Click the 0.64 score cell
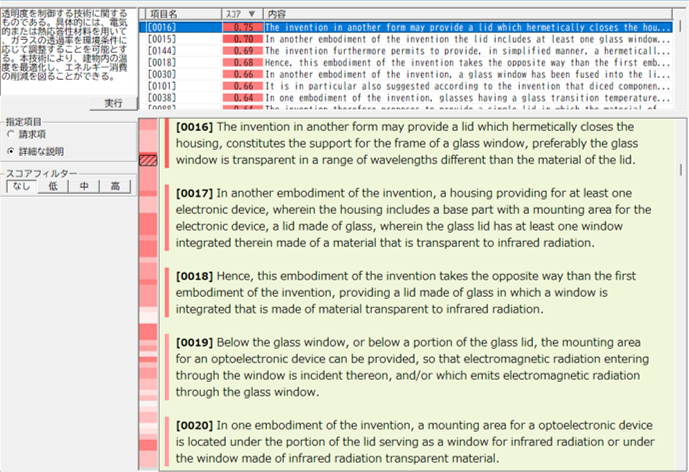This screenshot has width=689, height=472. pyautogui.click(x=243, y=98)
